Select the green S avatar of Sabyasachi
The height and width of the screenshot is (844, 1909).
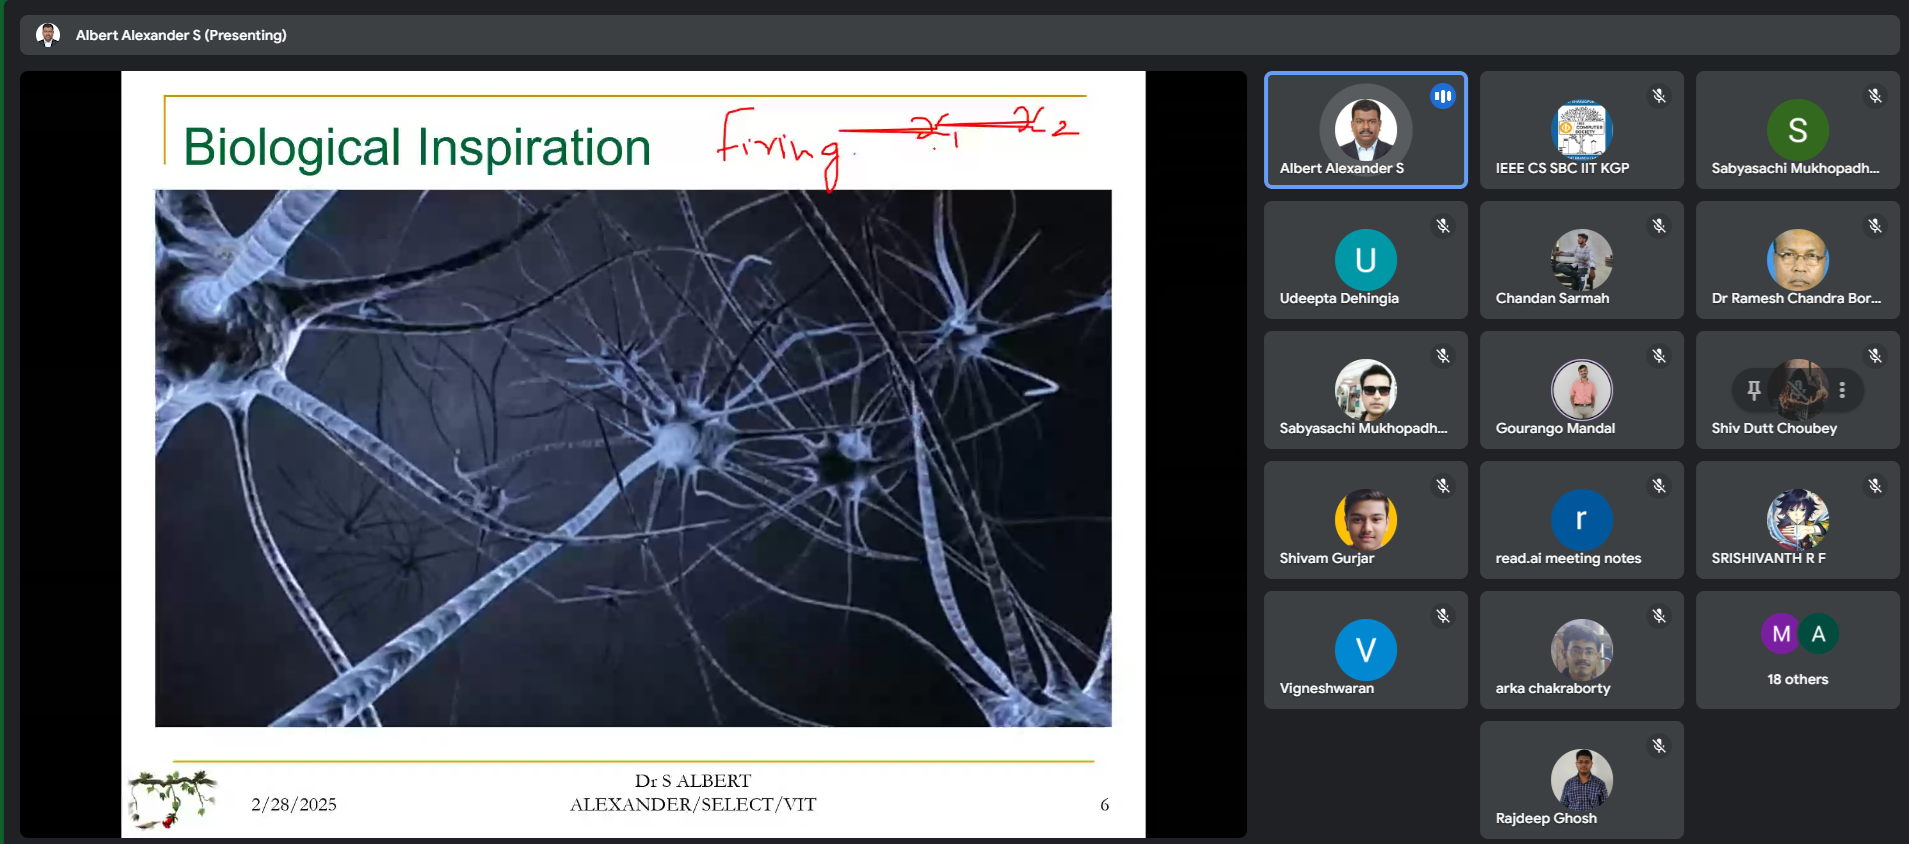pyautogui.click(x=1797, y=130)
